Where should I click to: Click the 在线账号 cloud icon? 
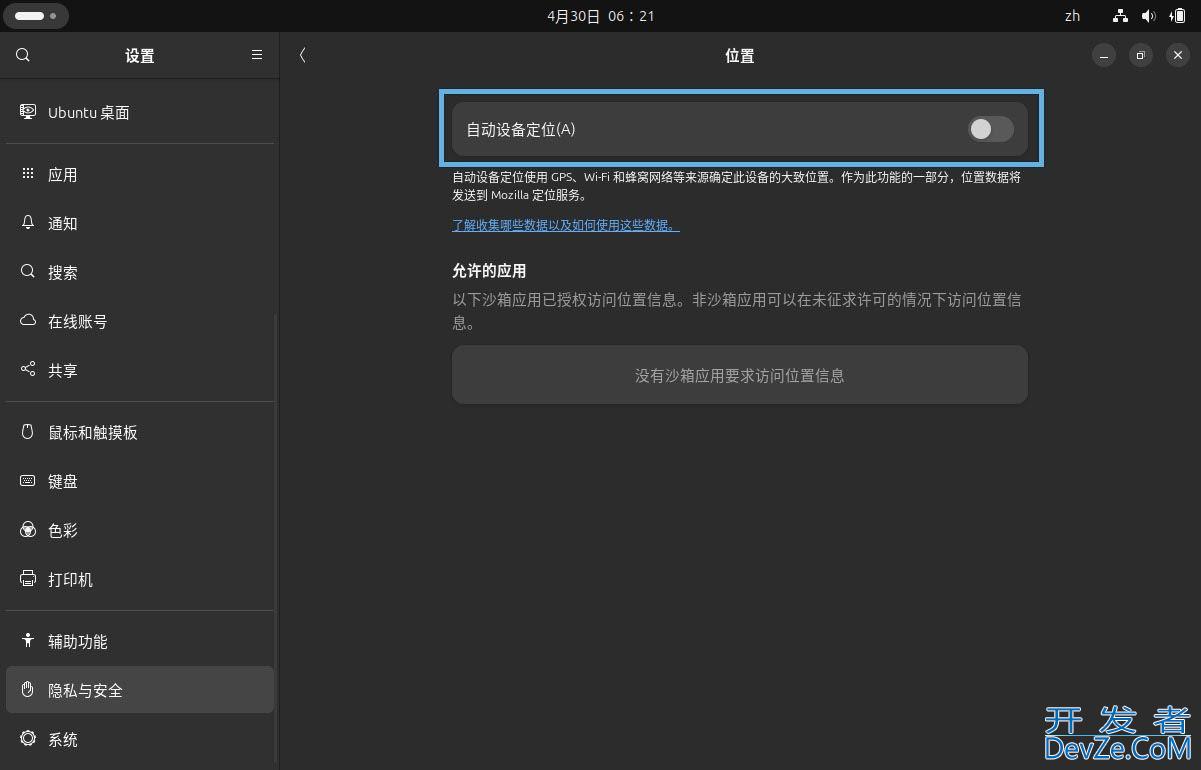(x=28, y=321)
